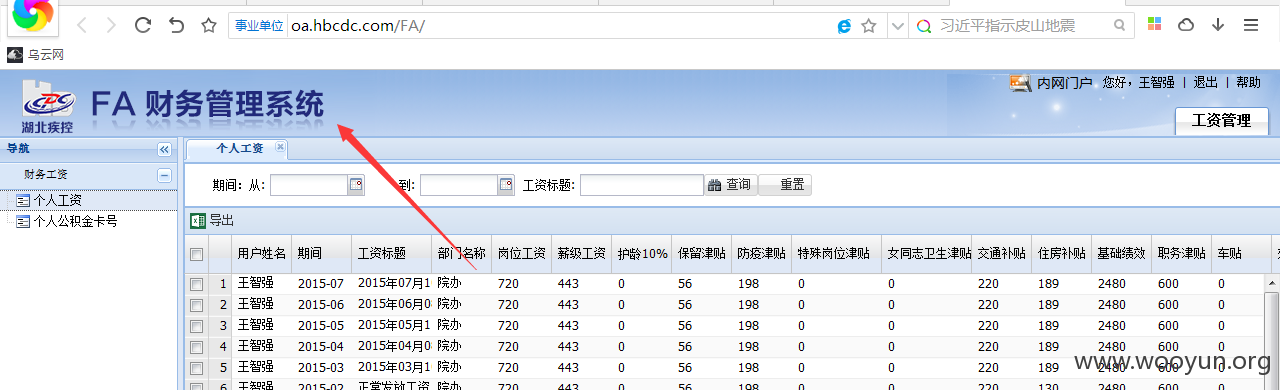Open the 乌云网 bookmark
Screen dimensions: 1280x390
click(36, 55)
